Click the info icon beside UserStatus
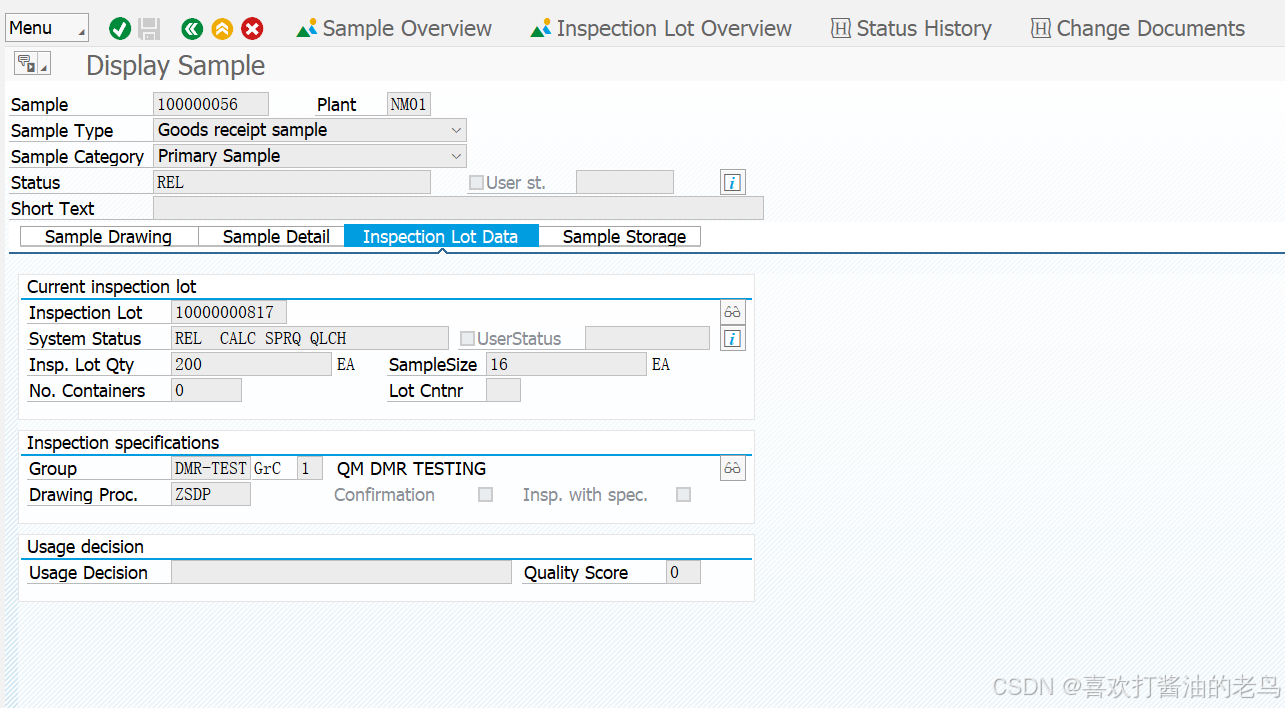This screenshot has height=708, width=1285. tap(733, 339)
